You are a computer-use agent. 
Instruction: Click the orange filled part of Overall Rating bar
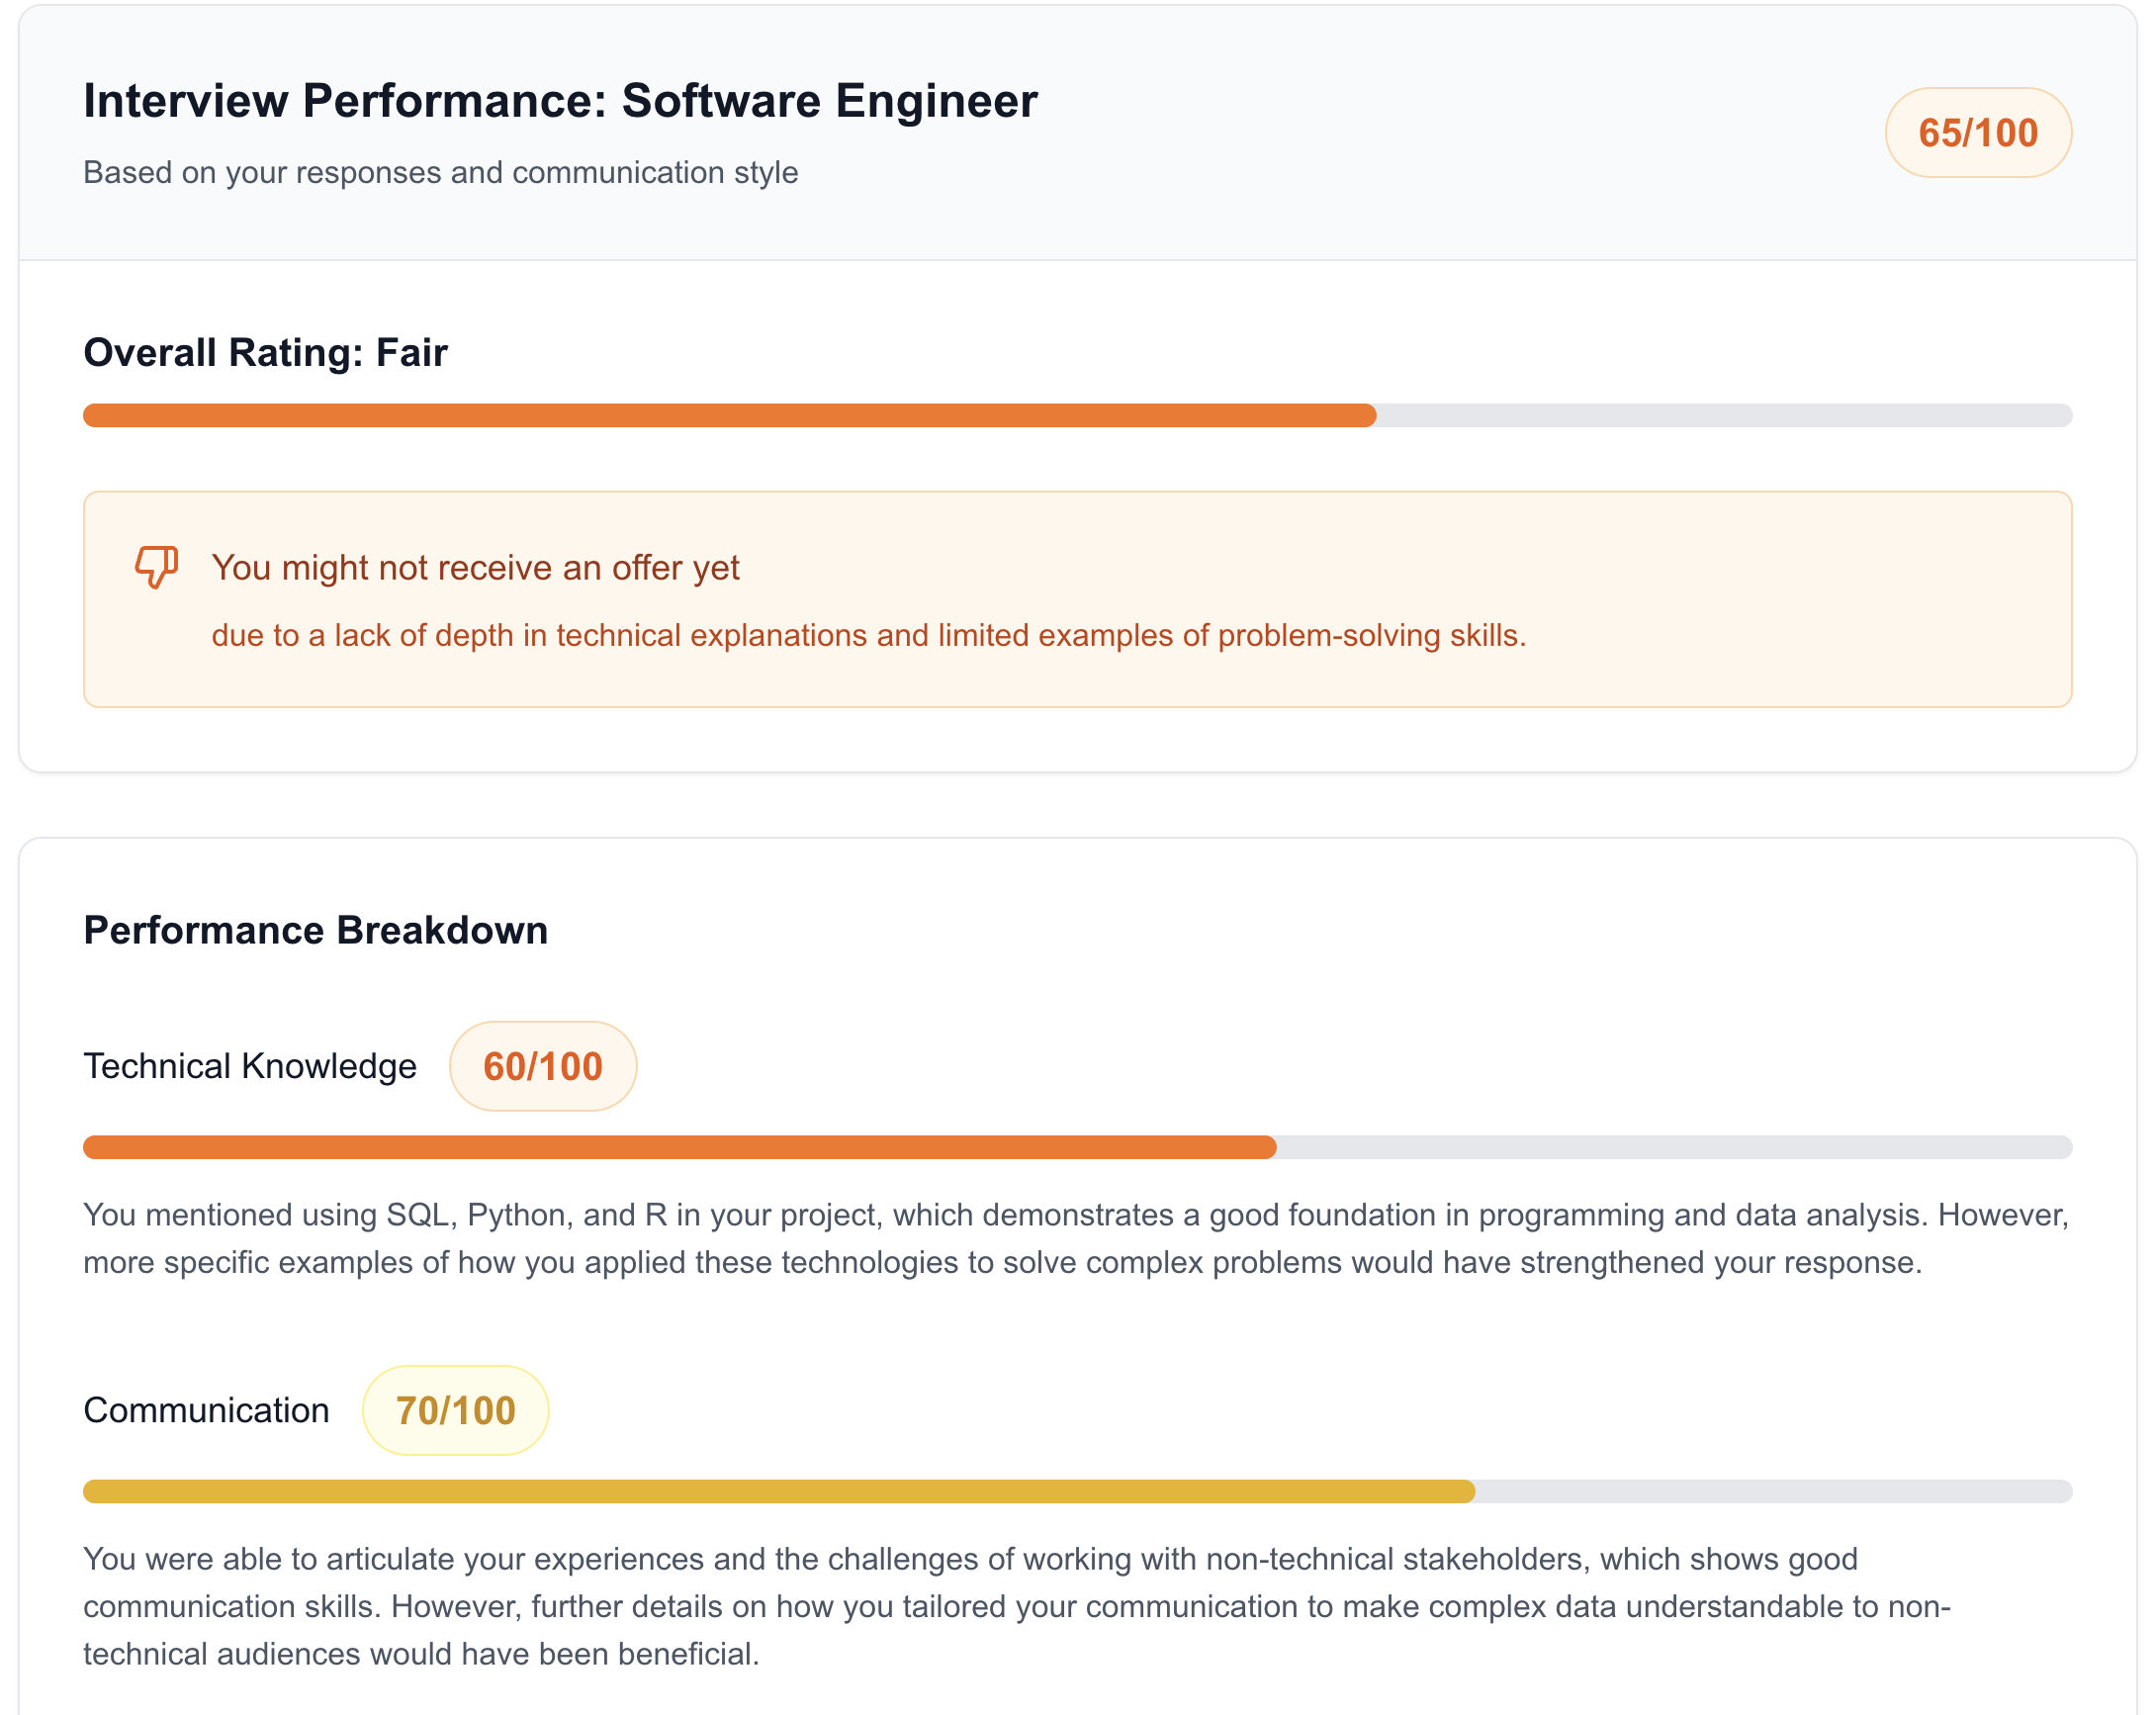coord(729,415)
